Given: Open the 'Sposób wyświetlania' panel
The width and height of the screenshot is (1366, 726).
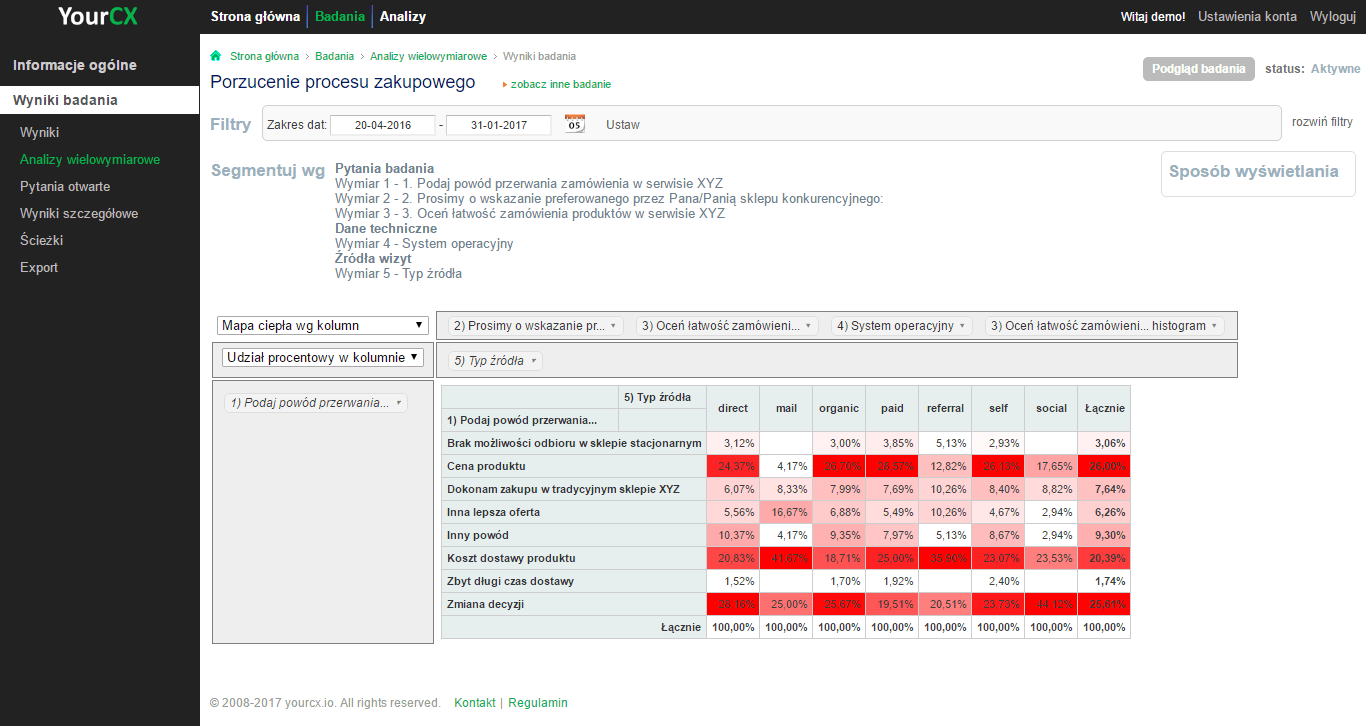Looking at the screenshot, I should [1258, 173].
